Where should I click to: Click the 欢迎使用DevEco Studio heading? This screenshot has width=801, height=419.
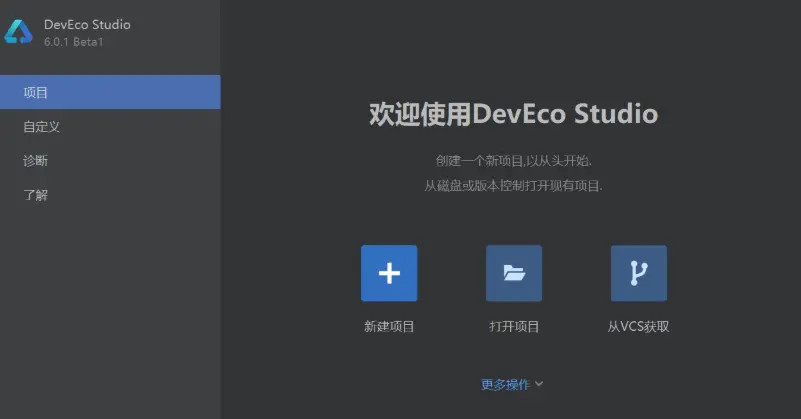point(513,113)
